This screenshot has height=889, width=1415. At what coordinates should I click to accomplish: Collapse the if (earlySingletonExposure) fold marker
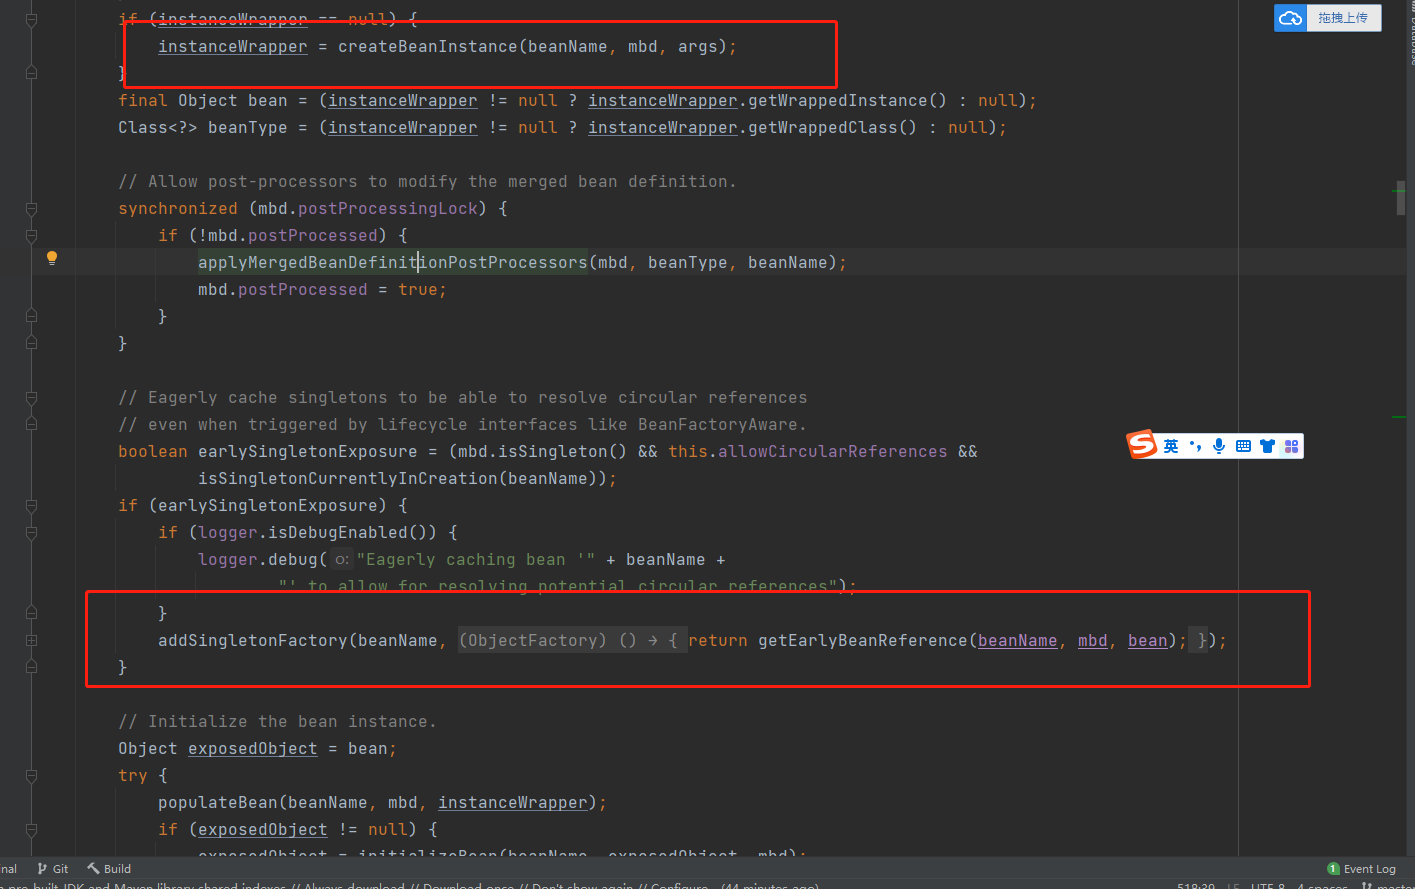coord(31,506)
